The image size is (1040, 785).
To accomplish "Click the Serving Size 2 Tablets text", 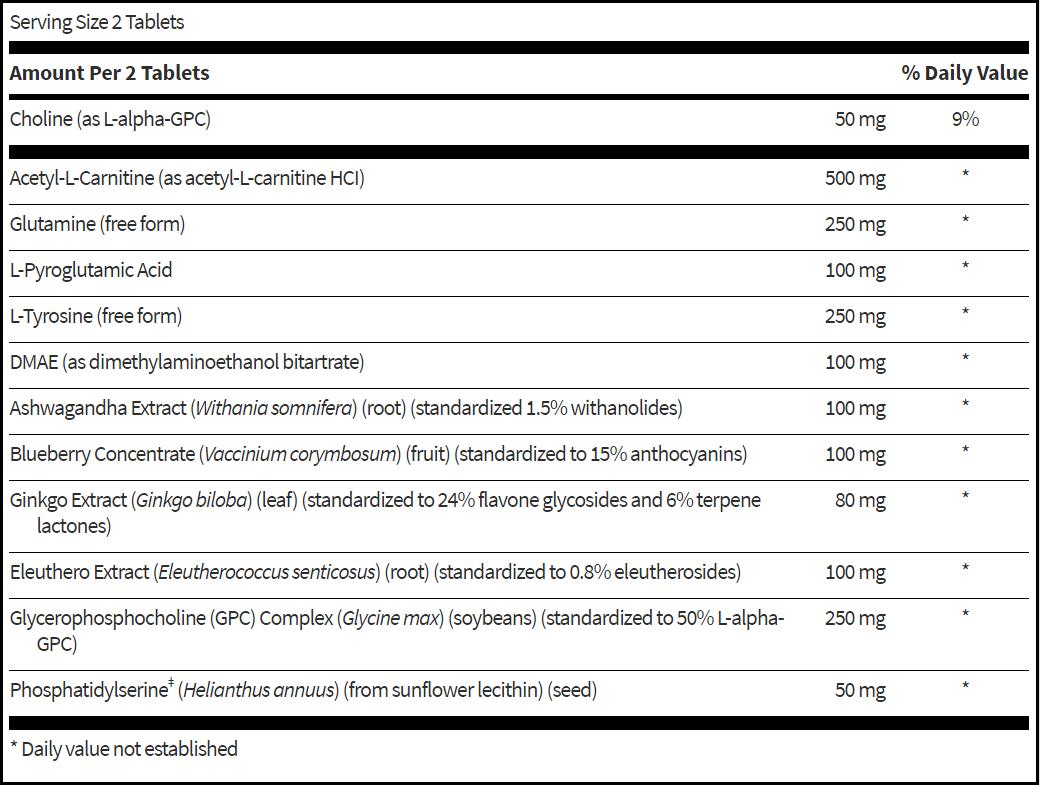I will click(x=97, y=23).
